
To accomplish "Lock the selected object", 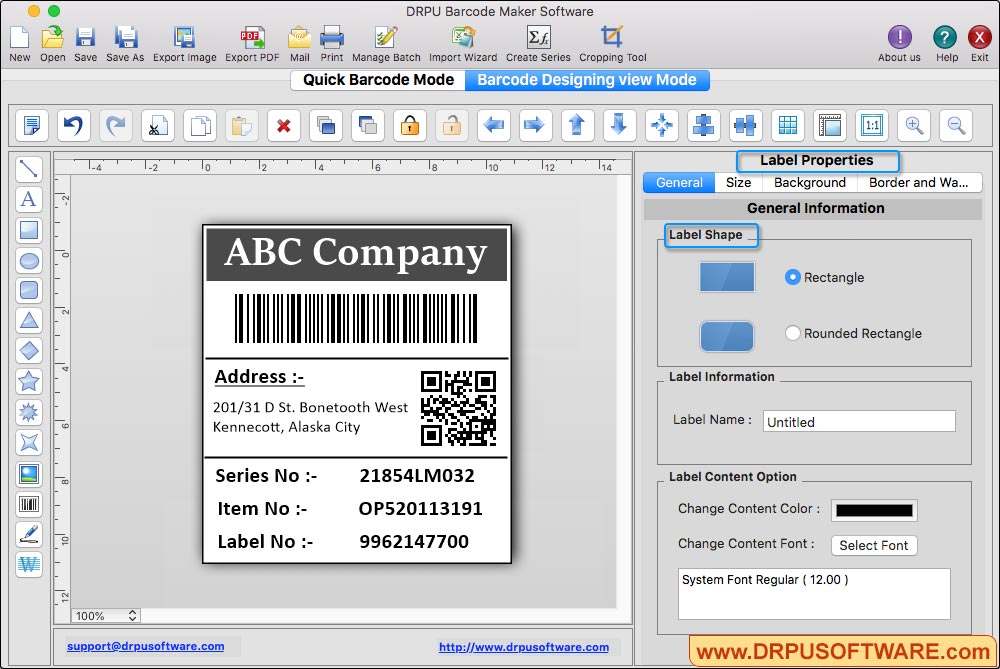I will (409, 125).
